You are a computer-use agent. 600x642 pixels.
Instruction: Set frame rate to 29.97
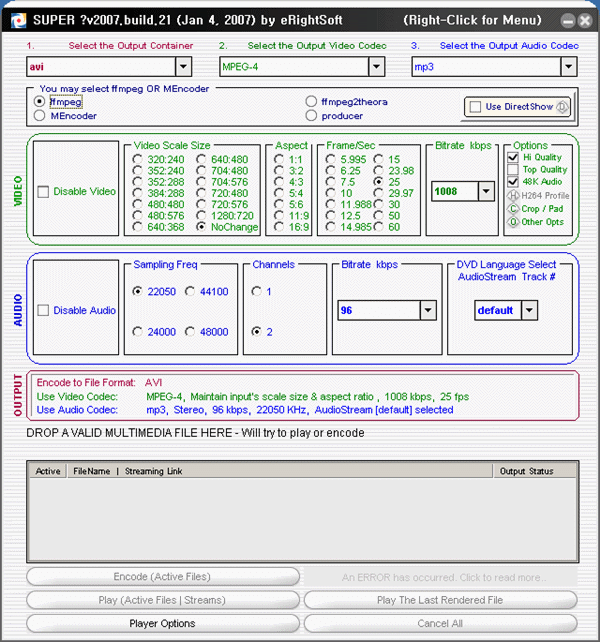[378, 193]
